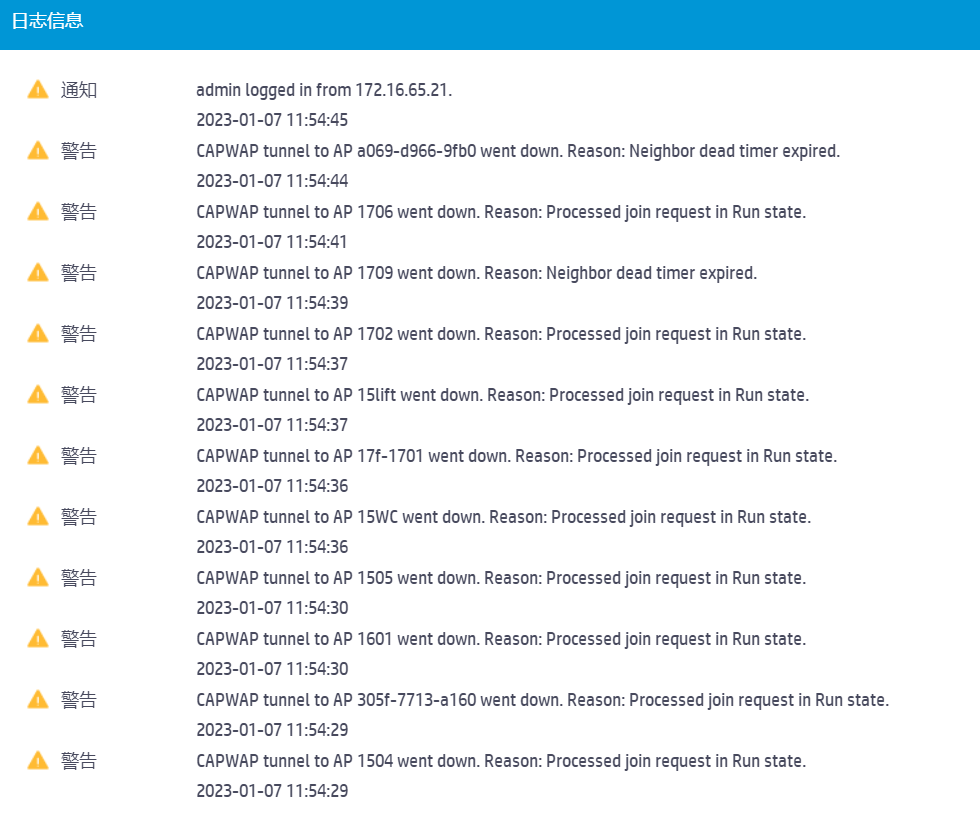This screenshot has height=813, width=980.
Task: Click the warning icon for AP 15WC entry
Action: coord(38,517)
